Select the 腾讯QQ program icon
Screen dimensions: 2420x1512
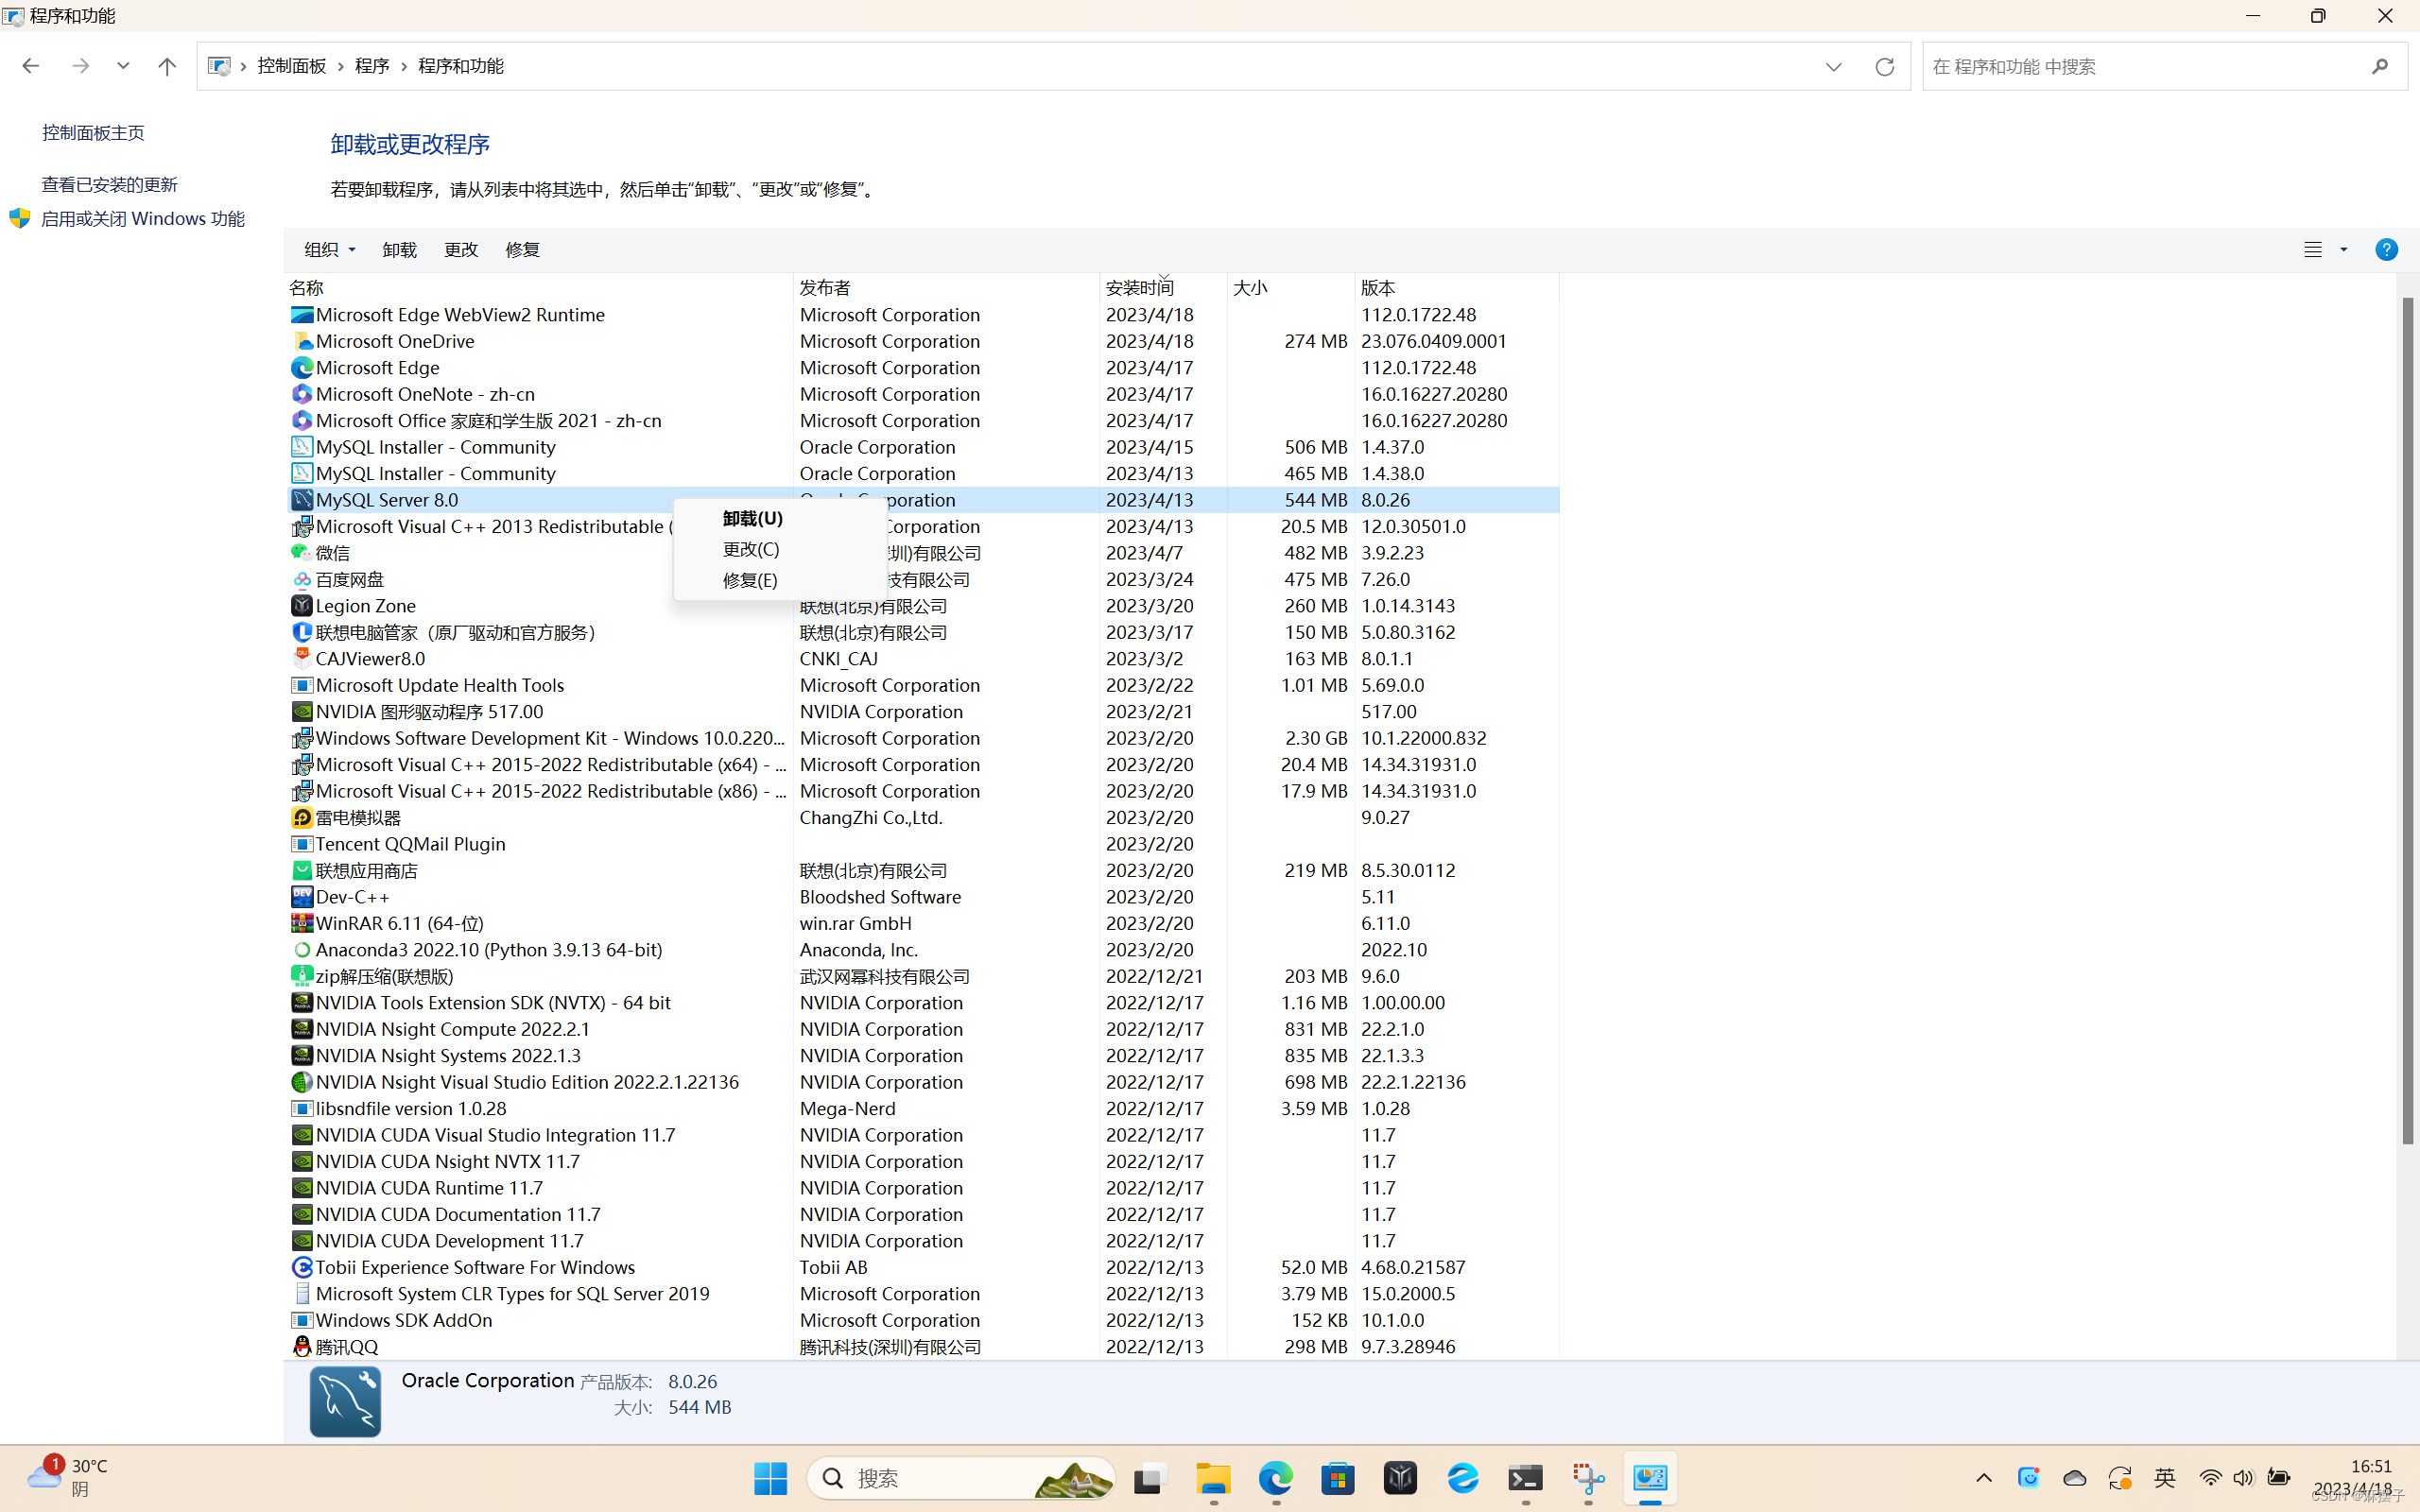pyautogui.click(x=301, y=1347)
